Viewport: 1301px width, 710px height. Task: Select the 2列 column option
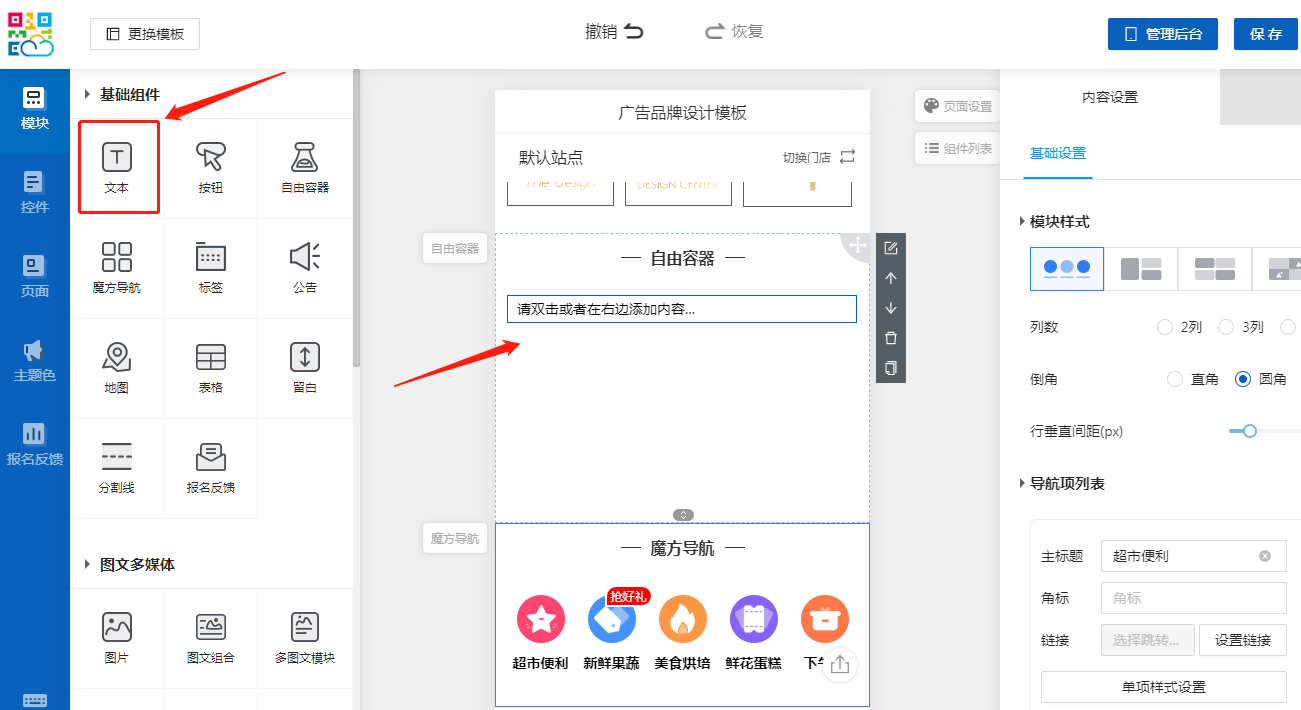1164,327
